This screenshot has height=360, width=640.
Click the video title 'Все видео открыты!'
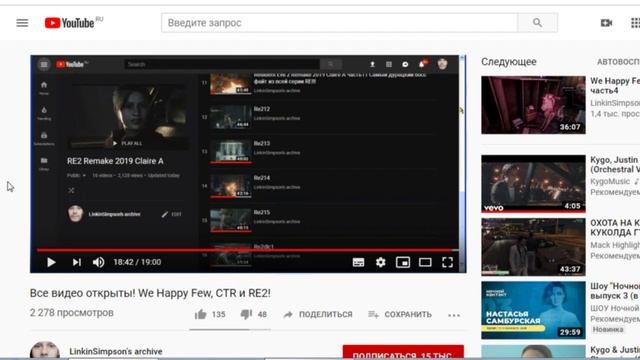click(150, 293)
